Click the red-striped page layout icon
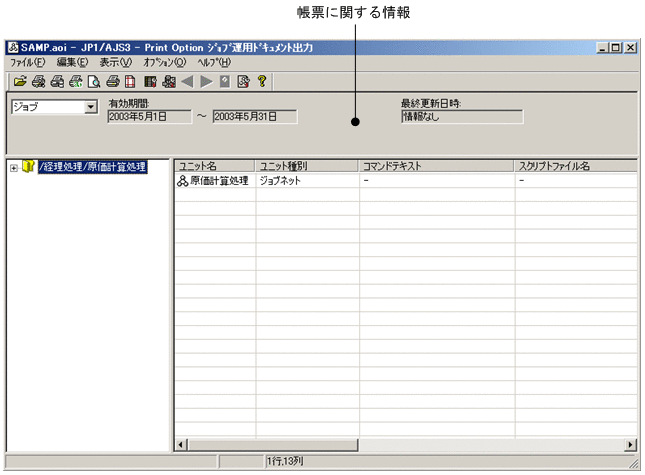 130,81
